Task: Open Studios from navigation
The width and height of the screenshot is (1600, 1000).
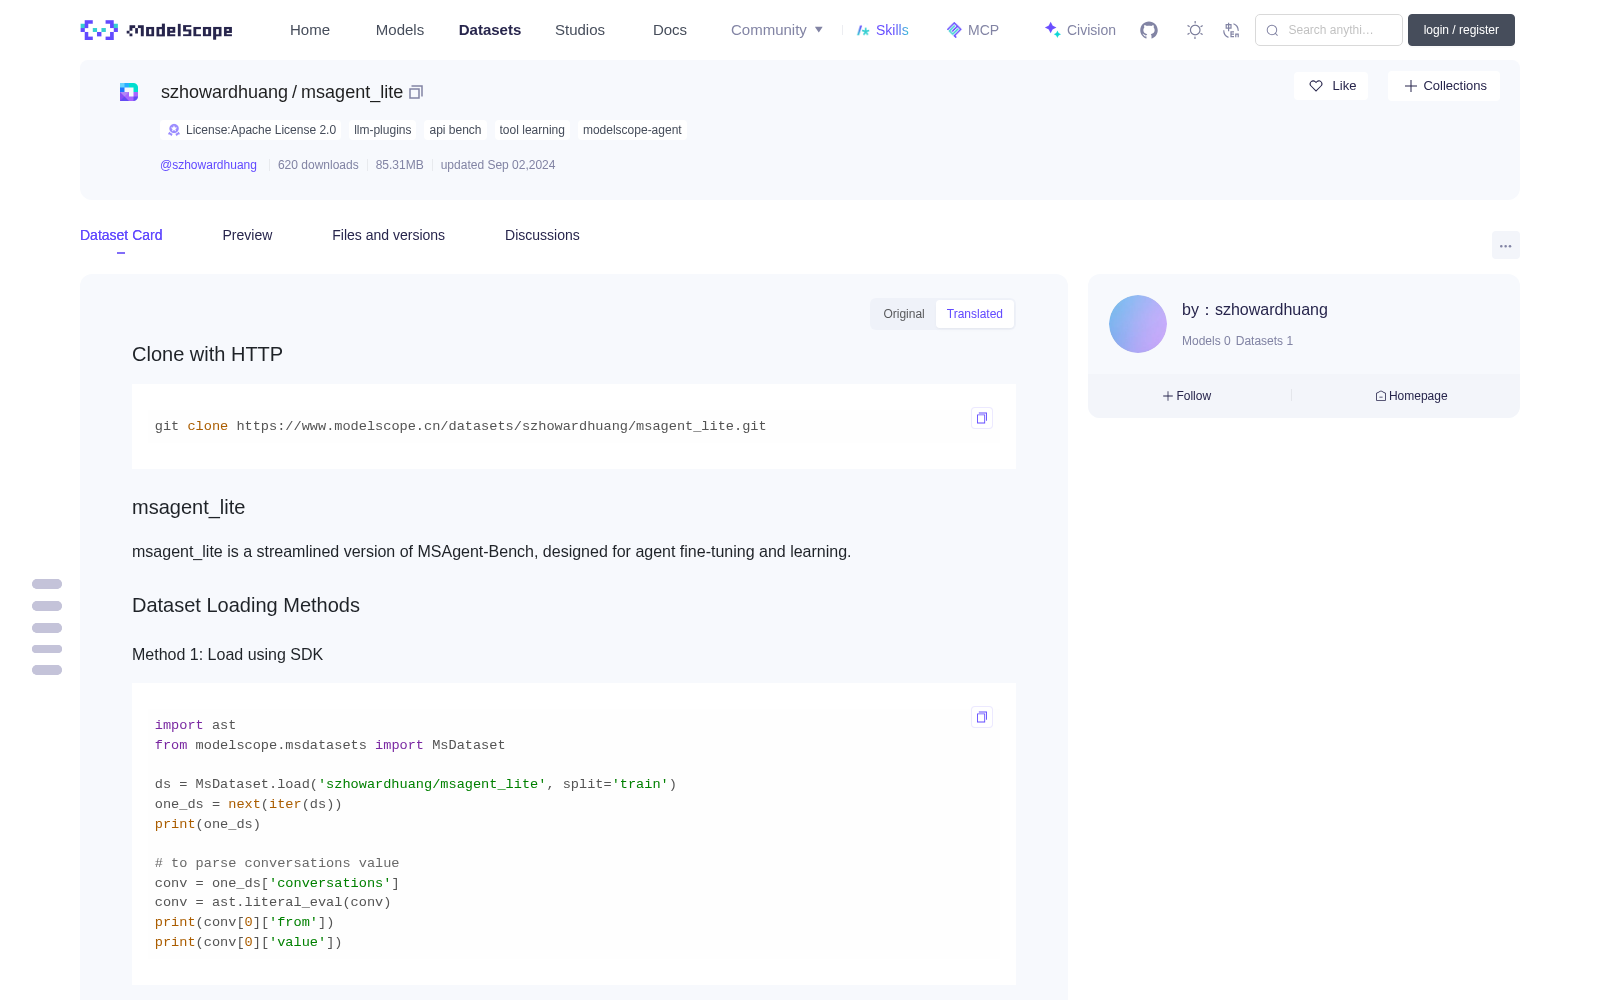Action: point(580,30)
